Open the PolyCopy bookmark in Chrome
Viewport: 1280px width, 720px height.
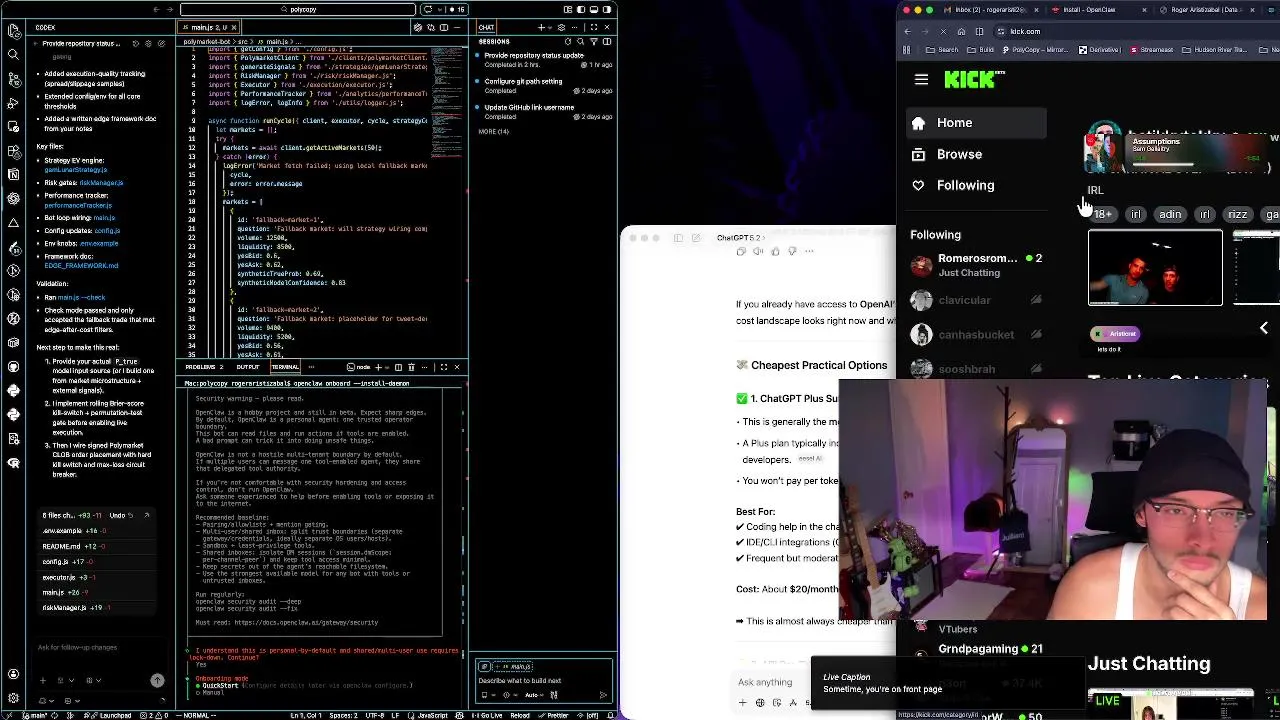pos(1035,49)
